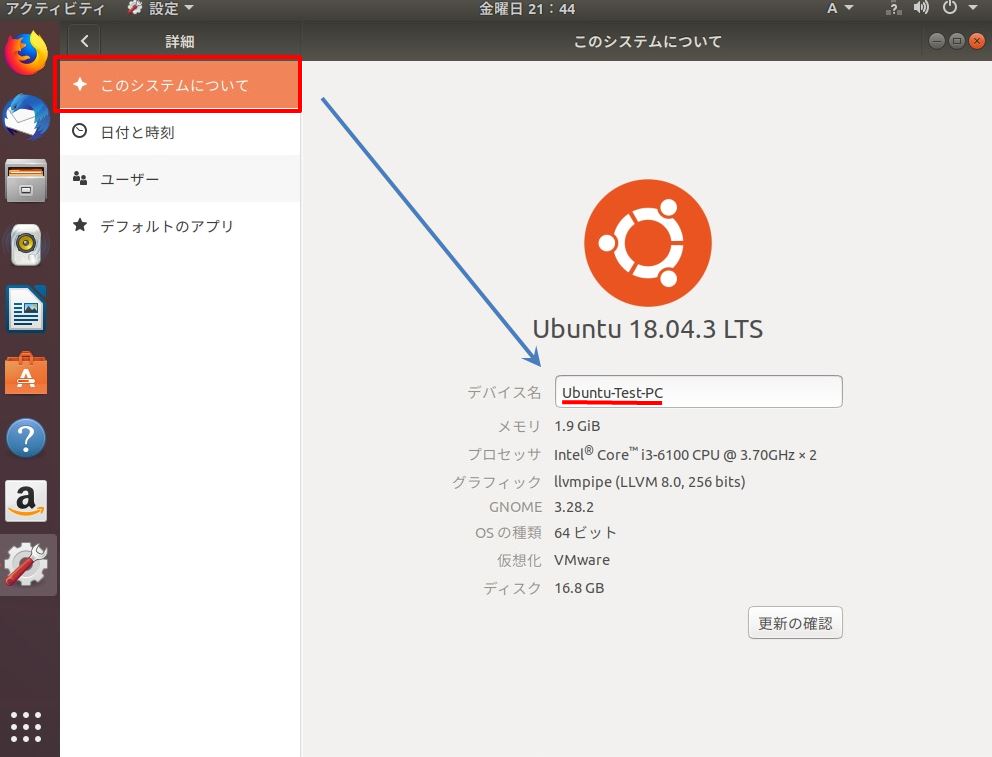Click the OS type value 64 ビット
The image size is (992, 757).
(x=585, y=533)
